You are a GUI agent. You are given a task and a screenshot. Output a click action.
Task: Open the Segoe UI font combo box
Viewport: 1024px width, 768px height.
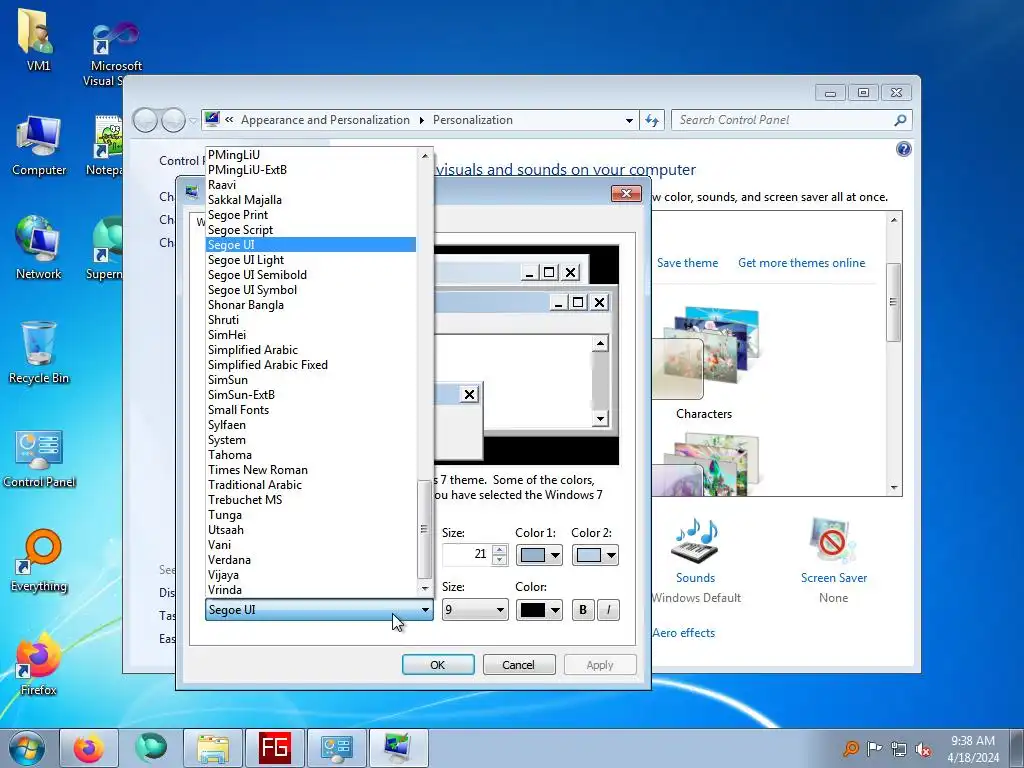319,610
